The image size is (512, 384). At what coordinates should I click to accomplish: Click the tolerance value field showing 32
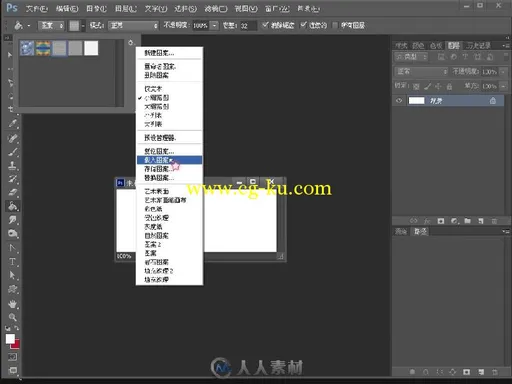click(248, 26)
